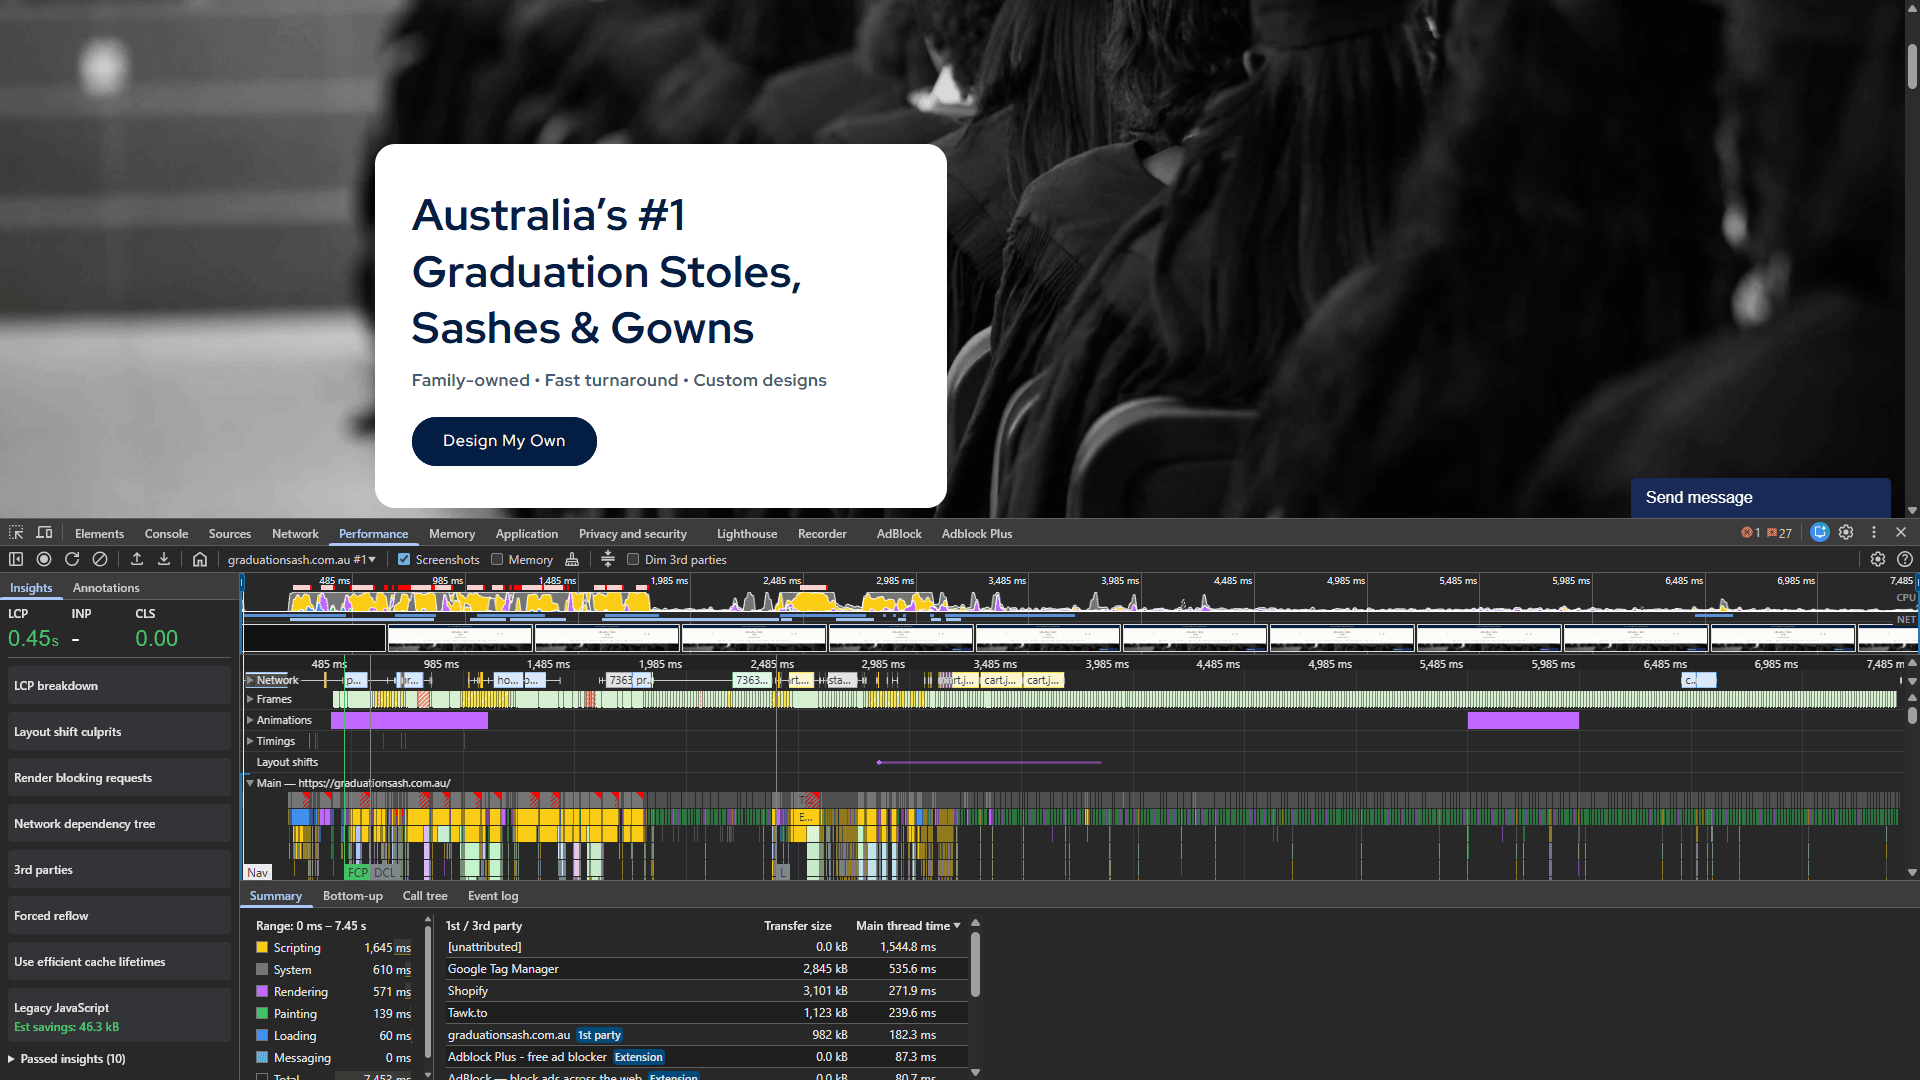1920x1080 pixels.
Task: Expand the Network track in the timeline
Action: [x=250, y=679]
